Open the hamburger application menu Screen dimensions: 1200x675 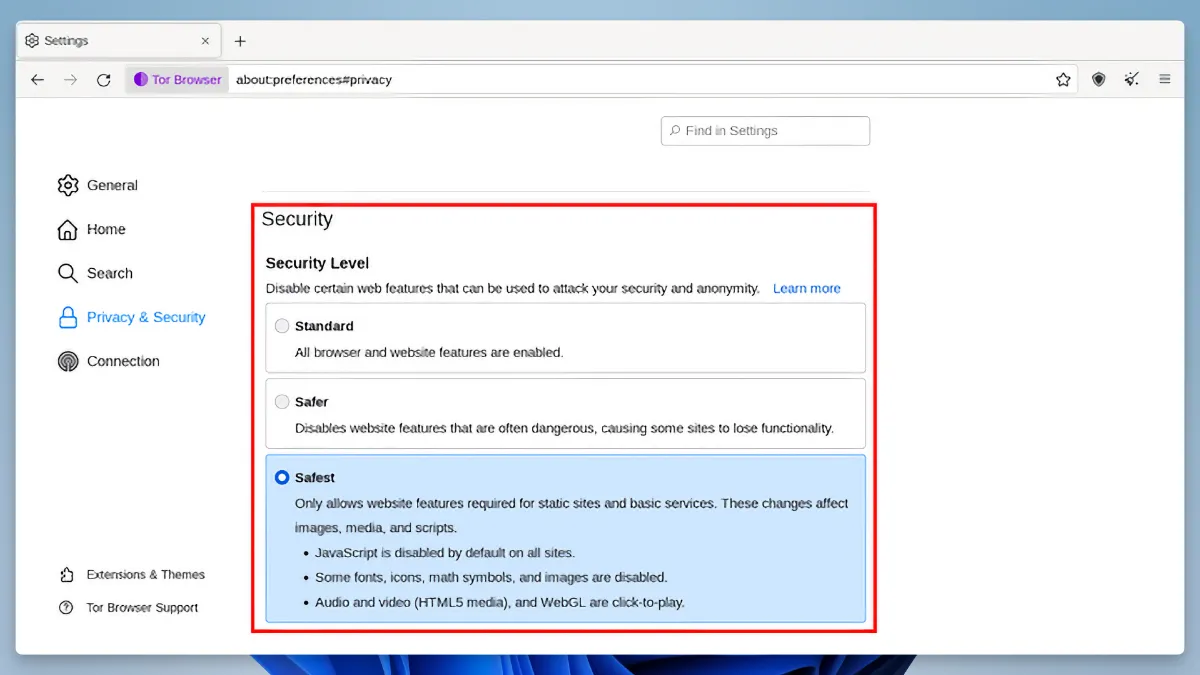point(1165,80)
